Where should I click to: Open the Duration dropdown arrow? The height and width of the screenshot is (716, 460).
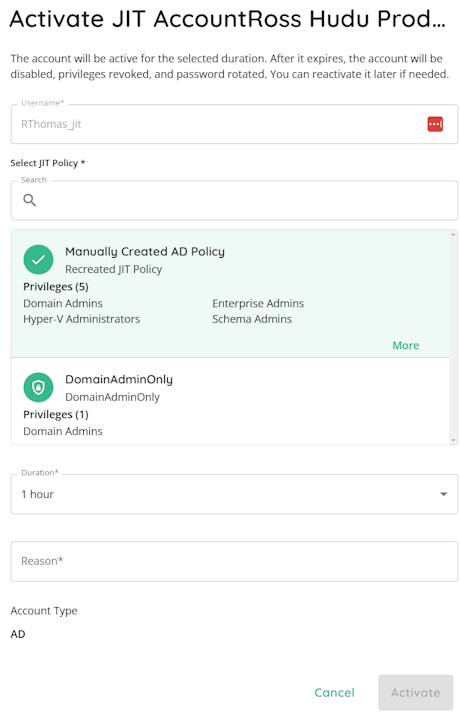[443, 494]
